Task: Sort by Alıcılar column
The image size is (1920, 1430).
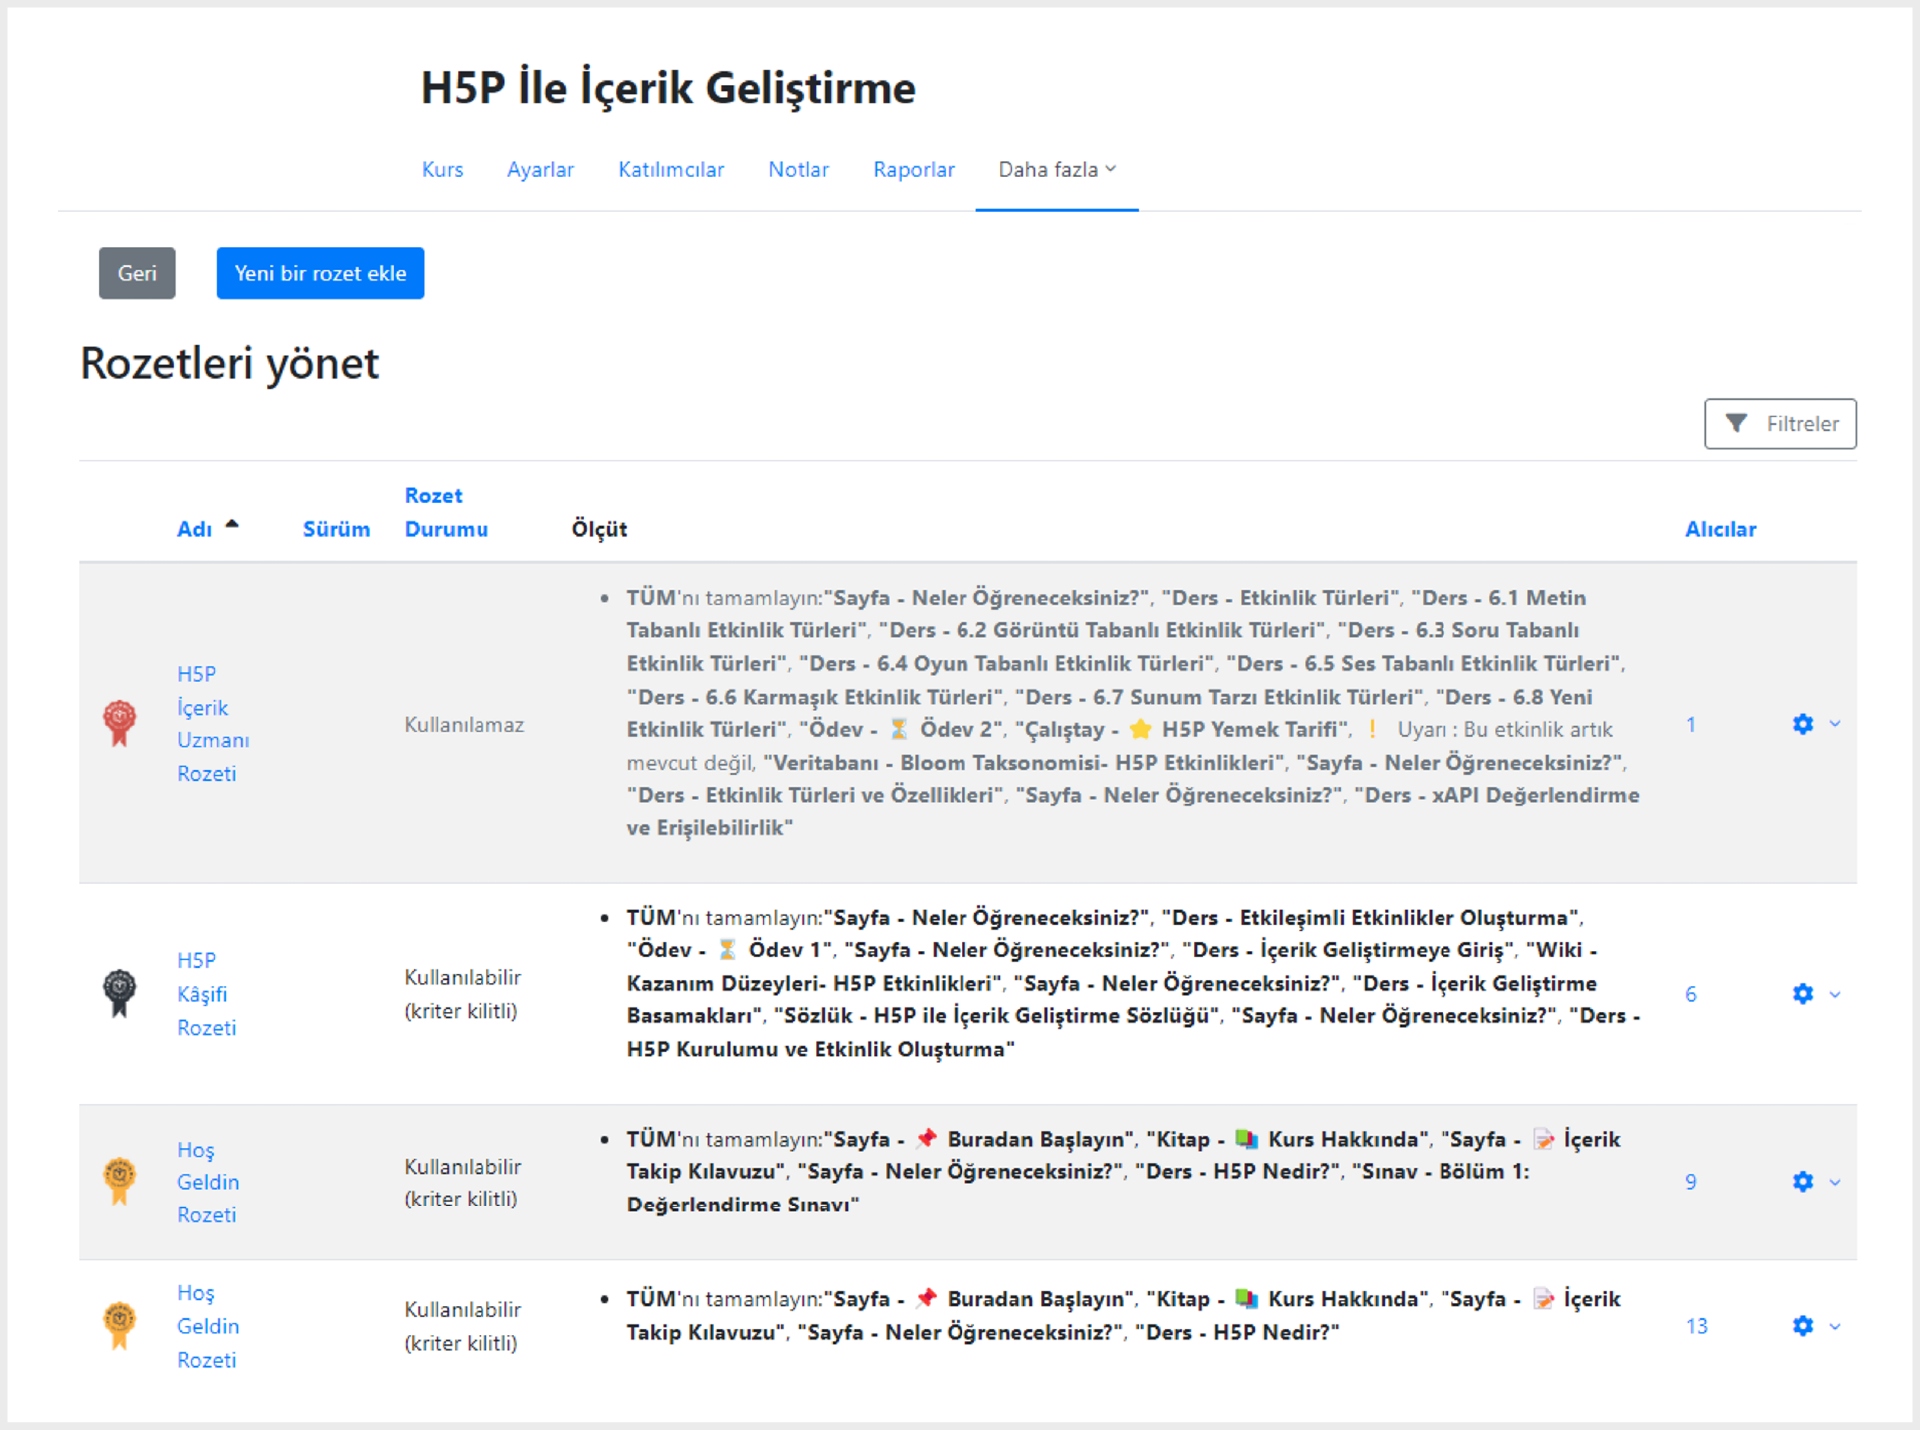Action: pos(1720,529)
